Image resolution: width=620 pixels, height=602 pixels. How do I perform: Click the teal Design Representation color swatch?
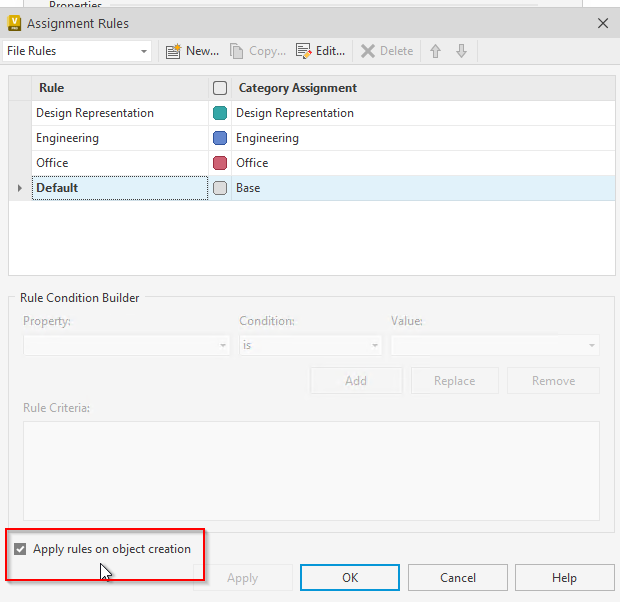click(x=220, y=113)
